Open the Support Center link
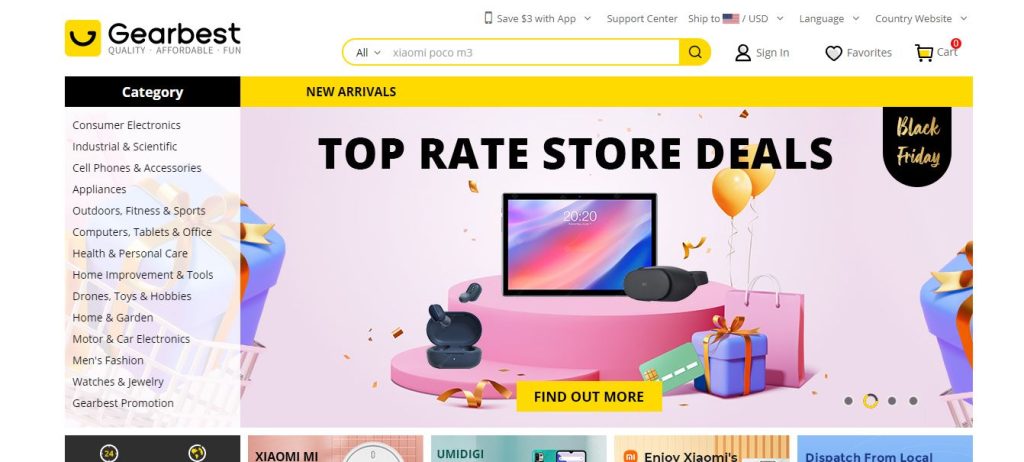The height and width of the screenshot is (462, 1024). [x=642, y=18]
